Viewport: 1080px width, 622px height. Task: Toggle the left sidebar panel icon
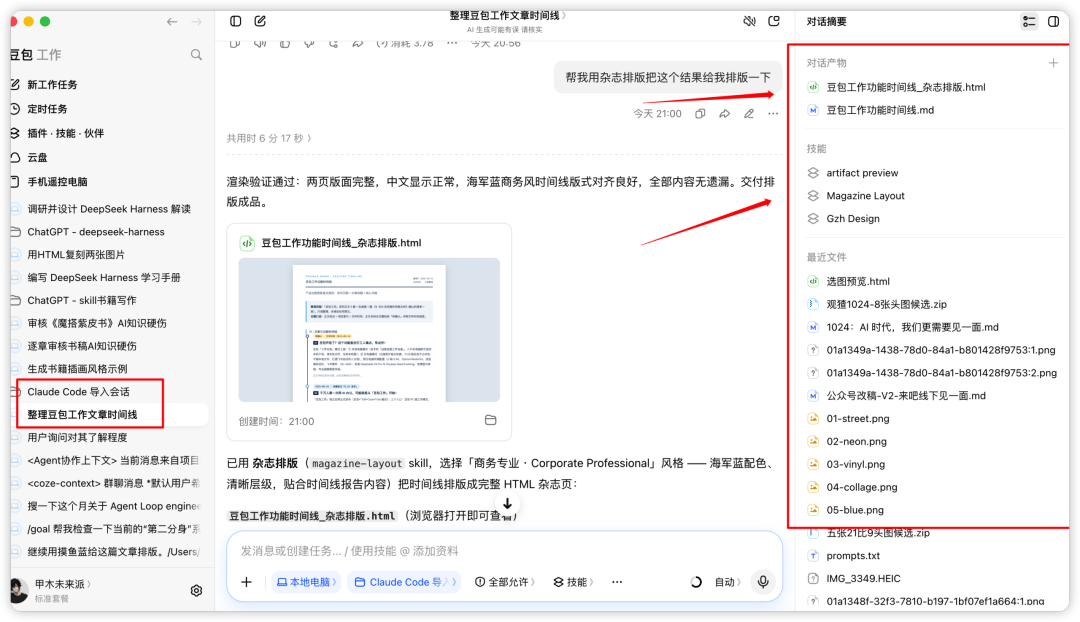[236, 21]
